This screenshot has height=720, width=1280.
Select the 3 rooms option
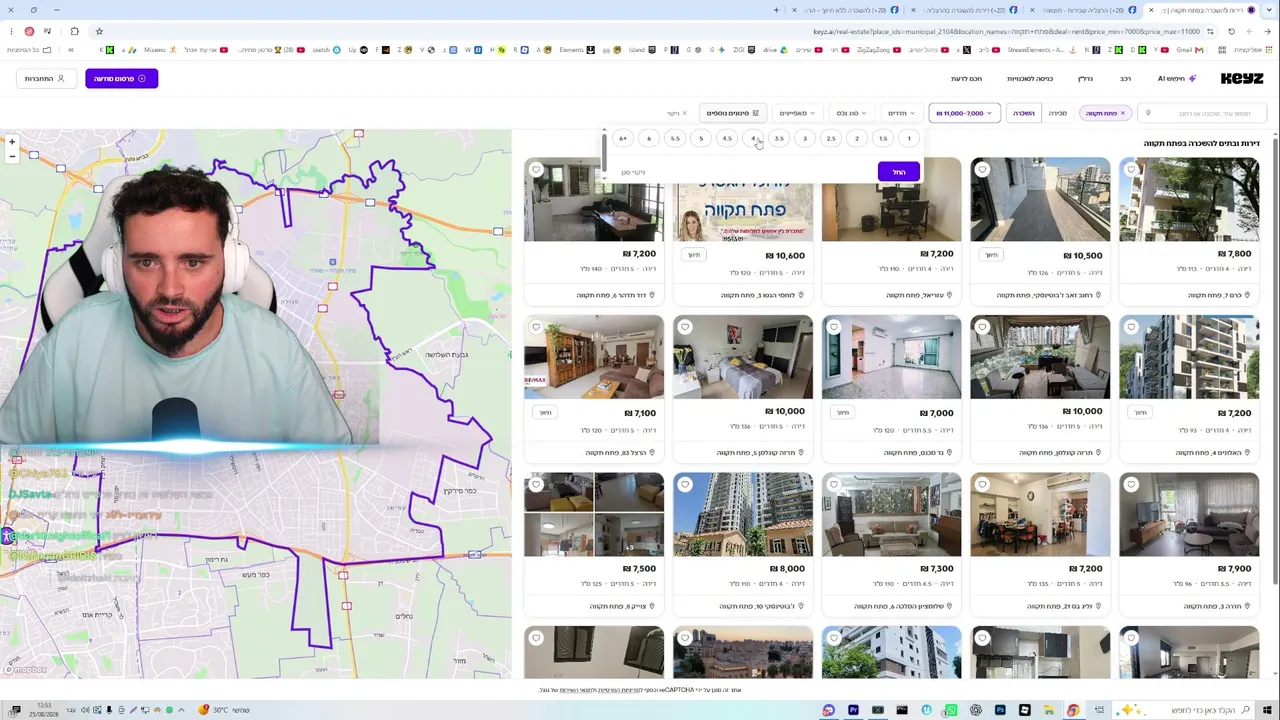(x=805, y=139)
